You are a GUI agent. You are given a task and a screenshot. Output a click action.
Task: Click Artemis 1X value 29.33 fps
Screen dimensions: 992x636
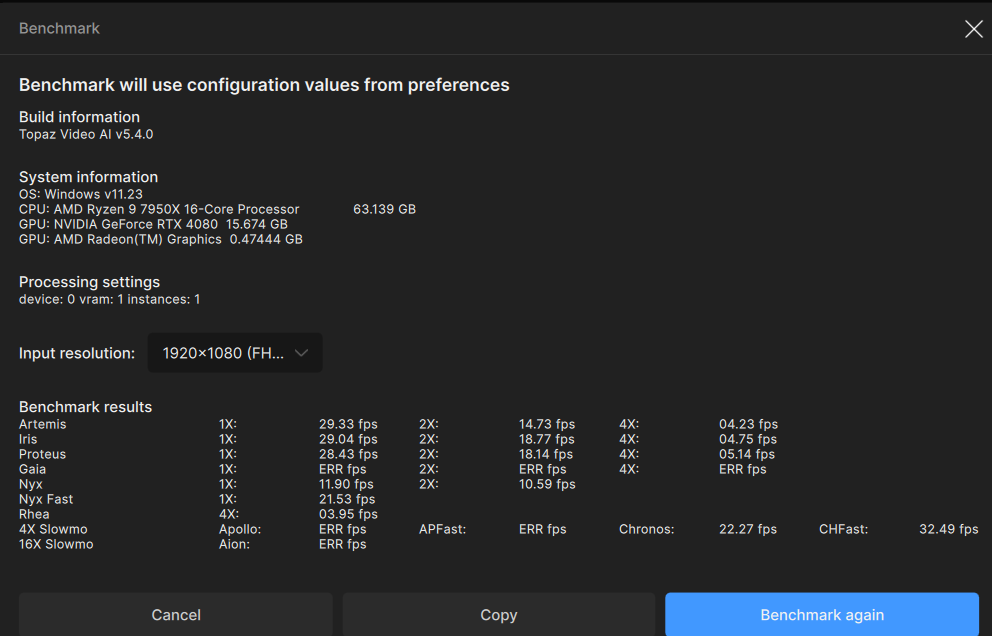coord(348,424)
